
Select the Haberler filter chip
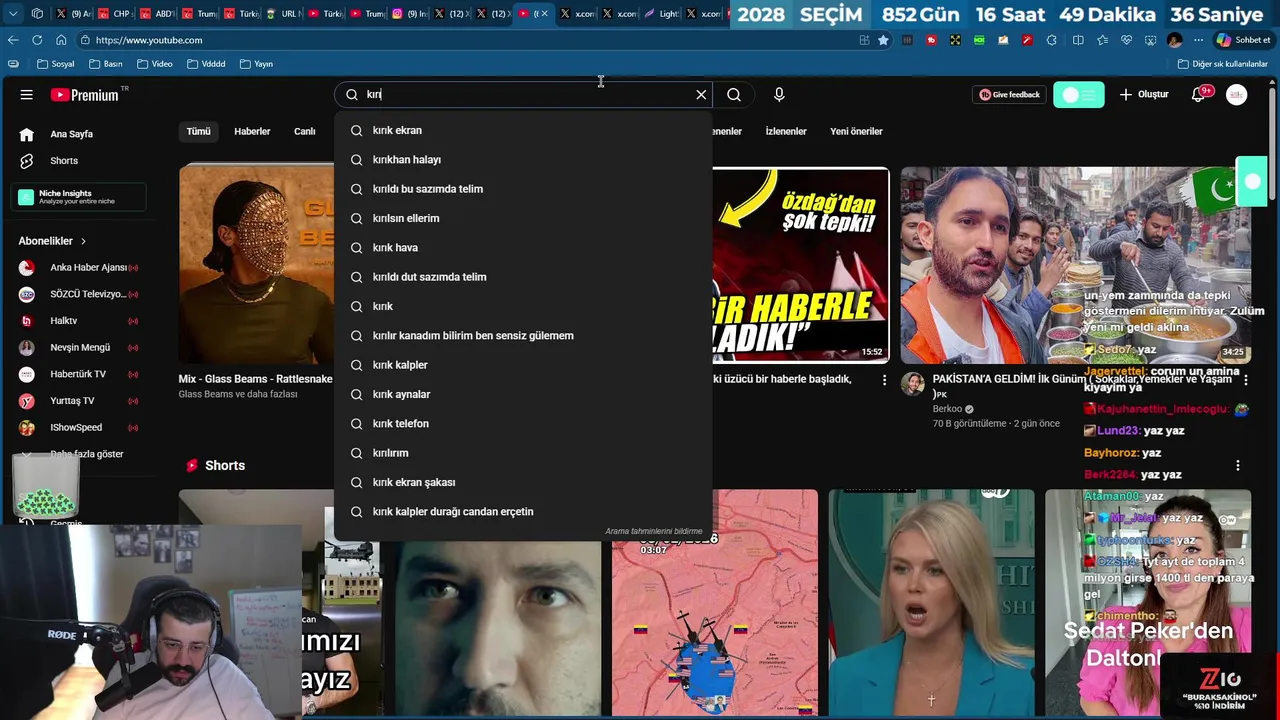click(252, 131)
